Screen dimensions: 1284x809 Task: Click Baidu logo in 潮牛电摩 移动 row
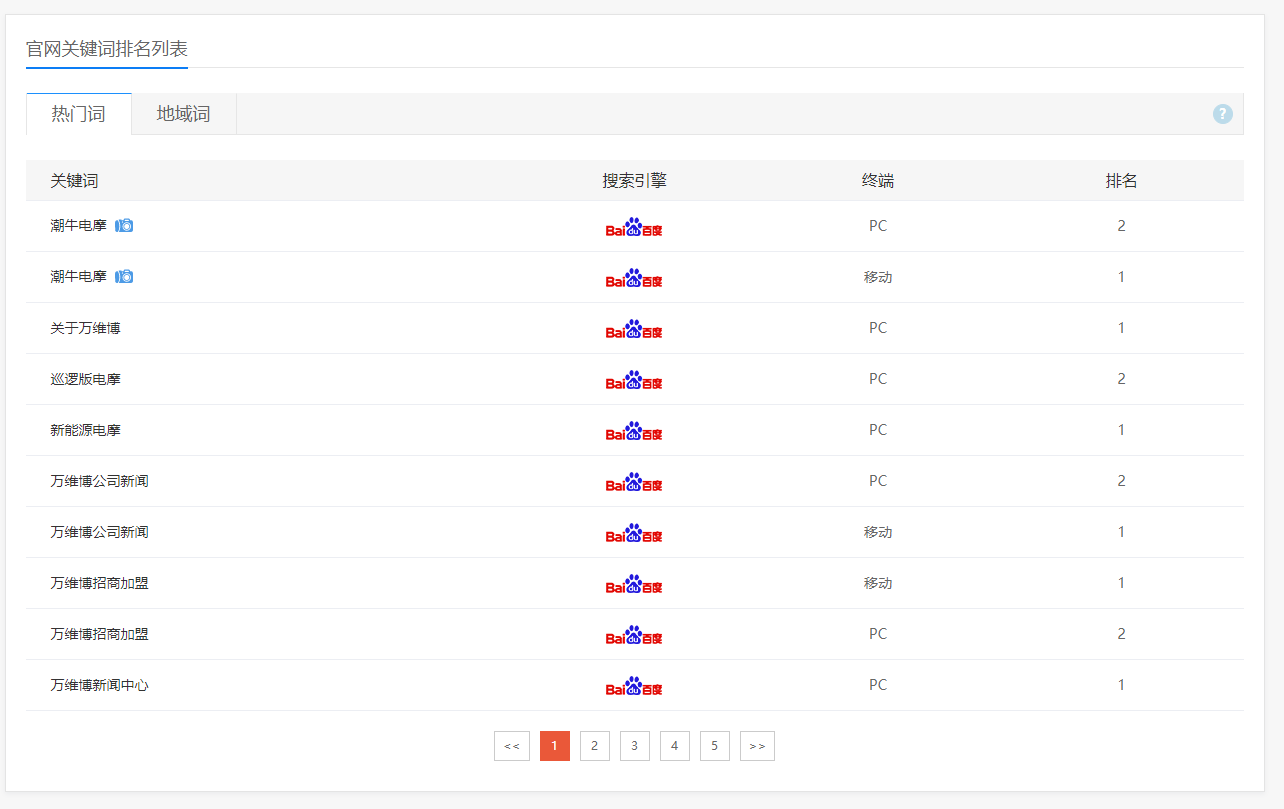634,278
